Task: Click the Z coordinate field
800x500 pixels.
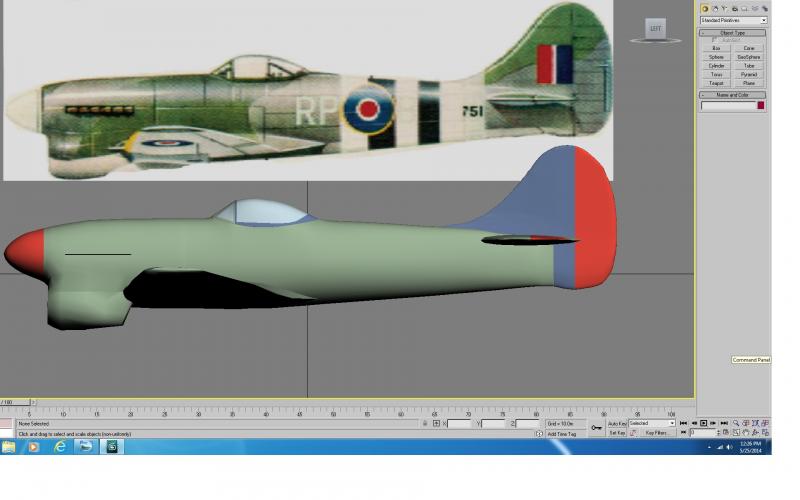Action: click(x=528, y=423)
